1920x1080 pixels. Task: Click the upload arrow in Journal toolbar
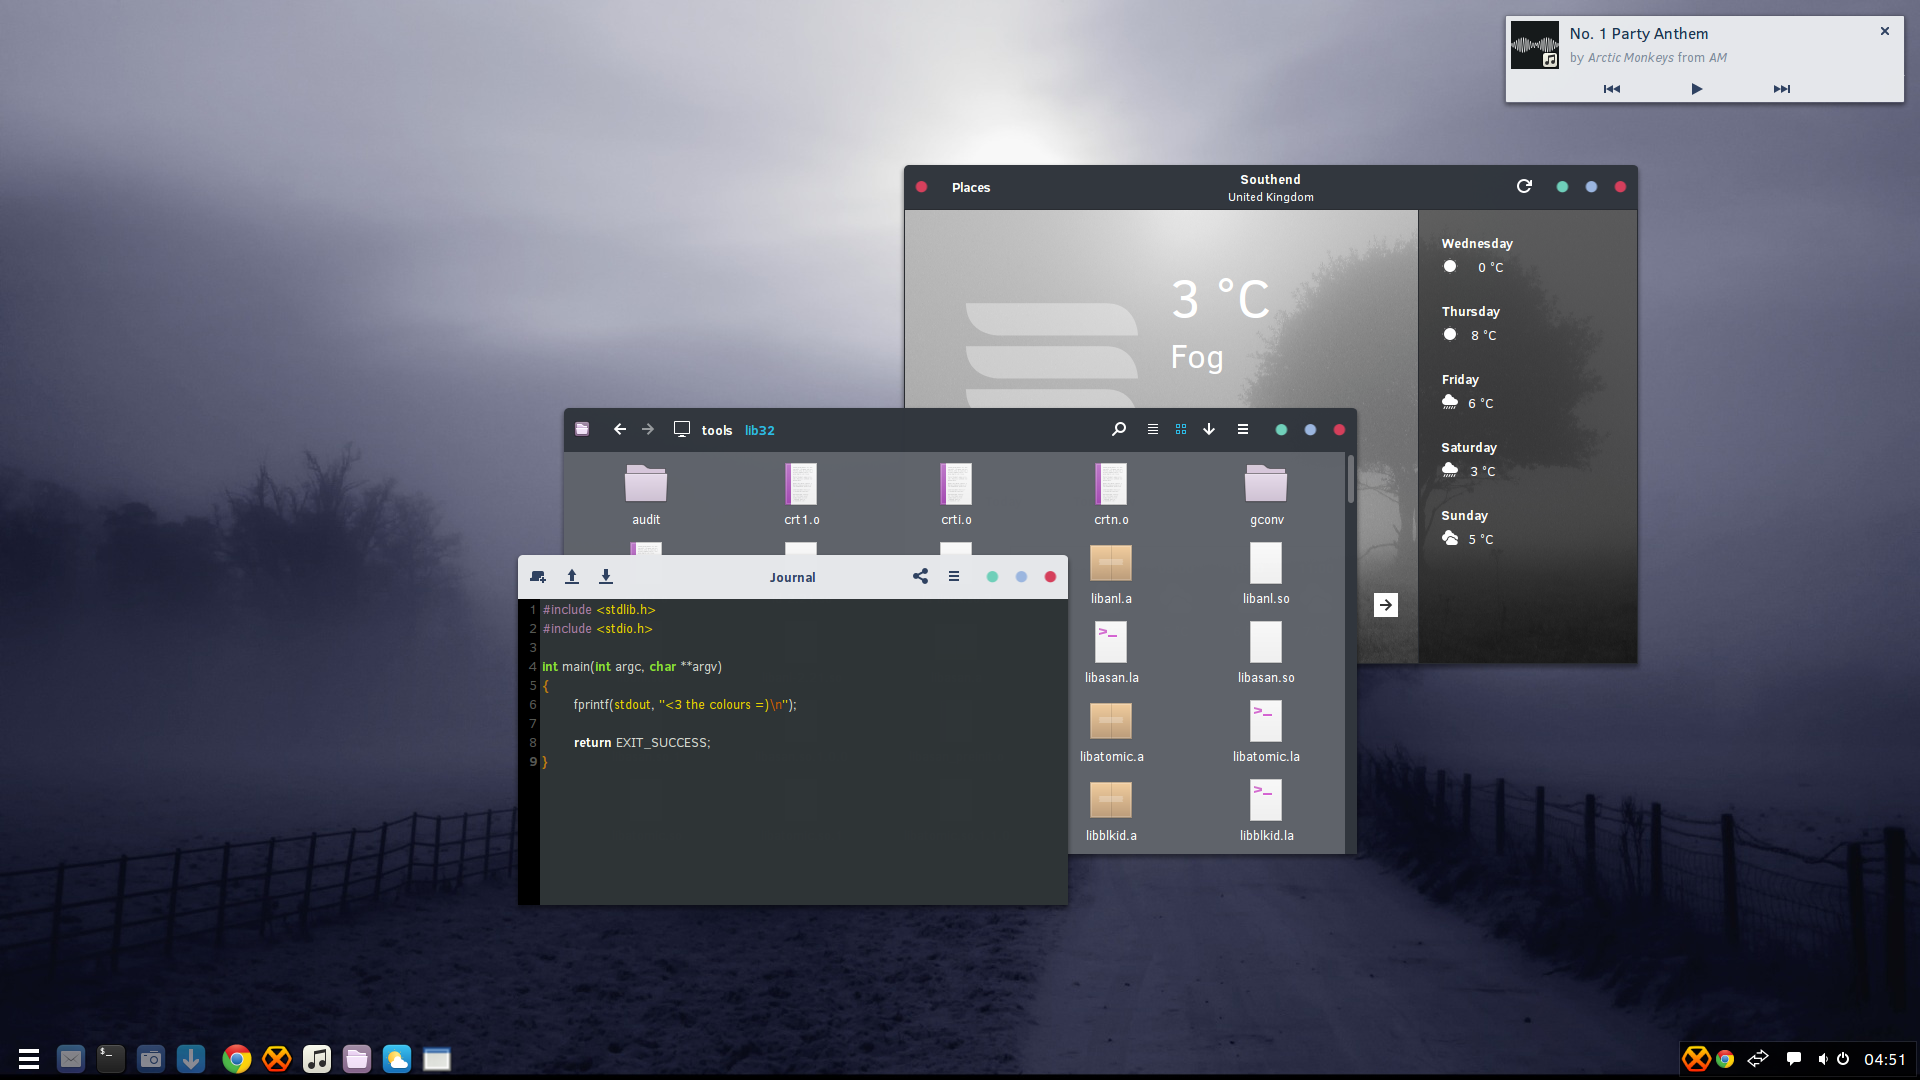(572, 577)
